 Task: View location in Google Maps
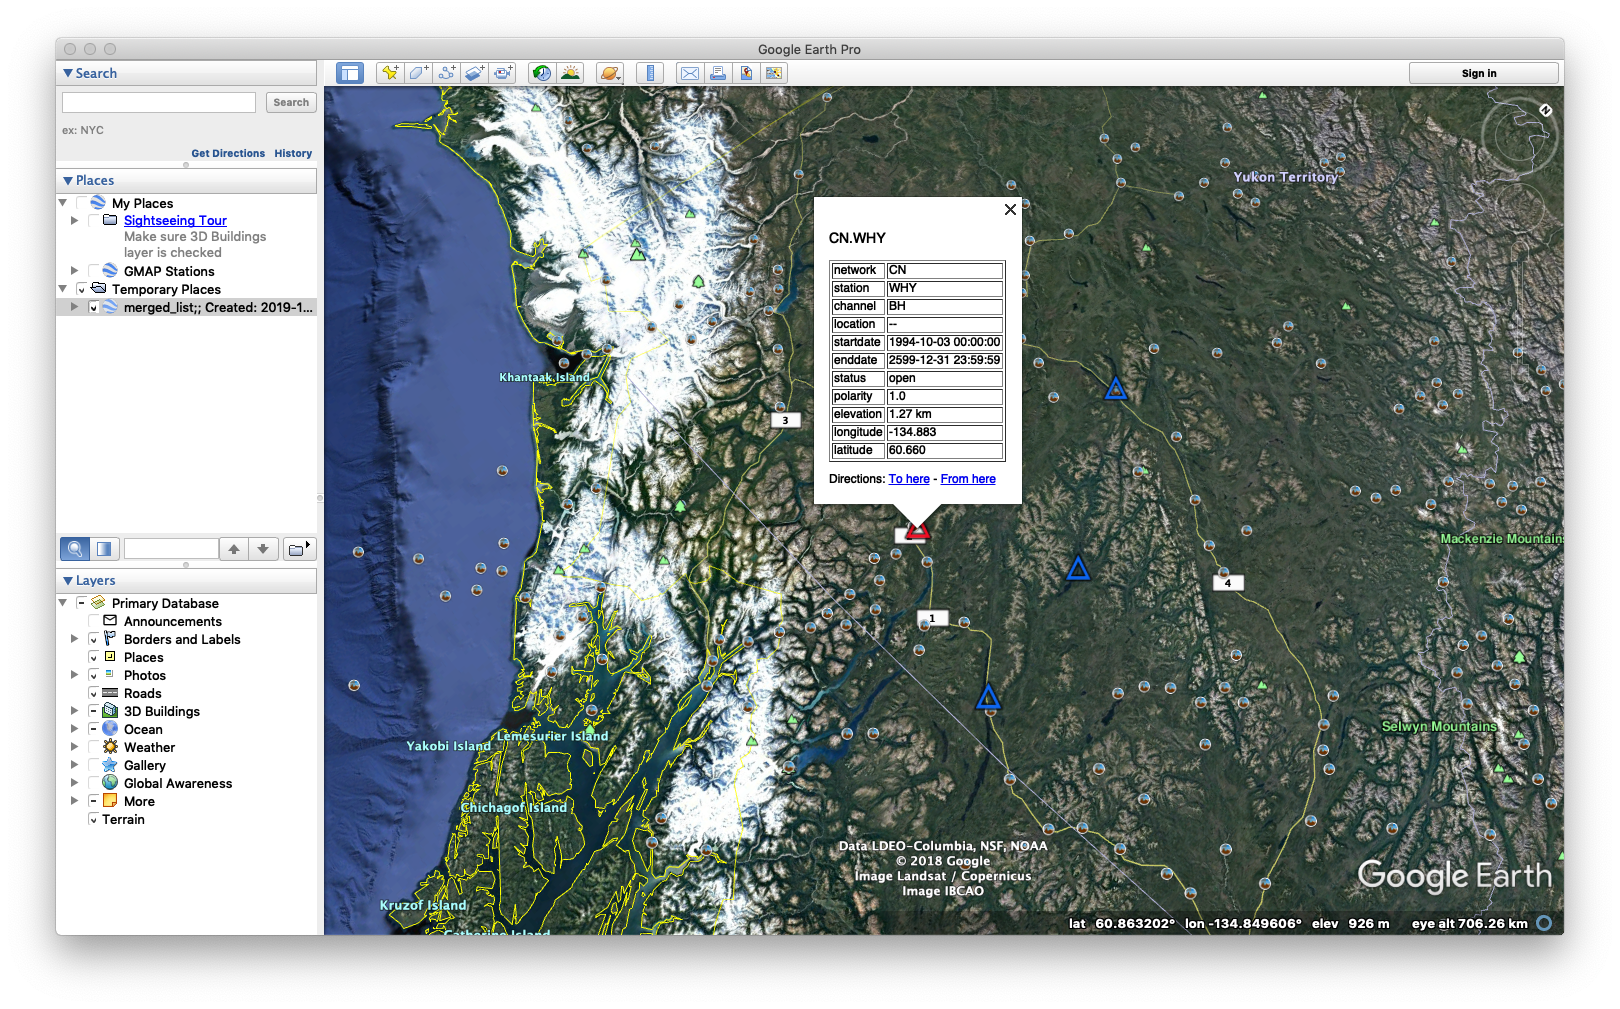[774, 73]
